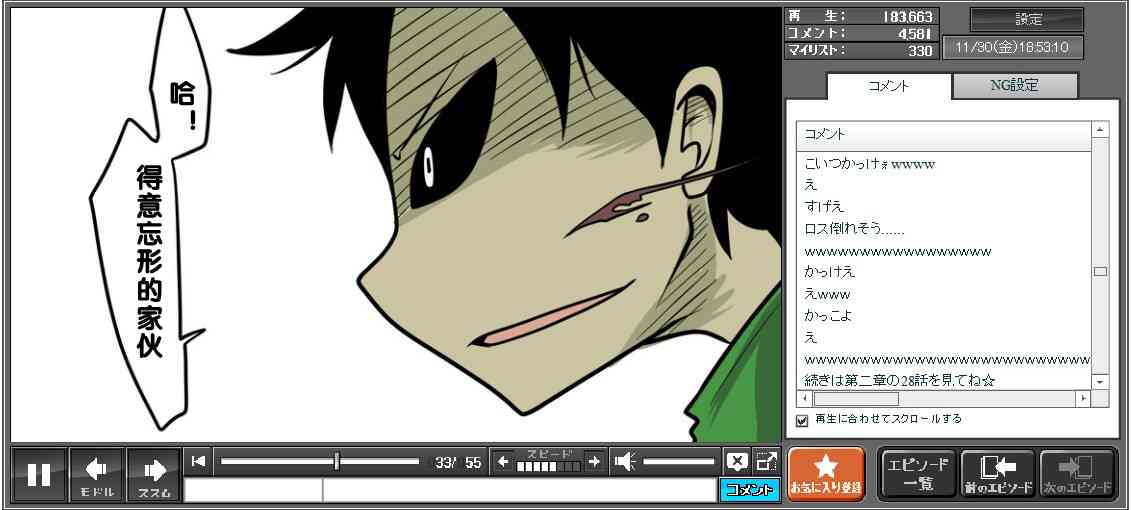Jump to the first page icon

tap(198, 461)
